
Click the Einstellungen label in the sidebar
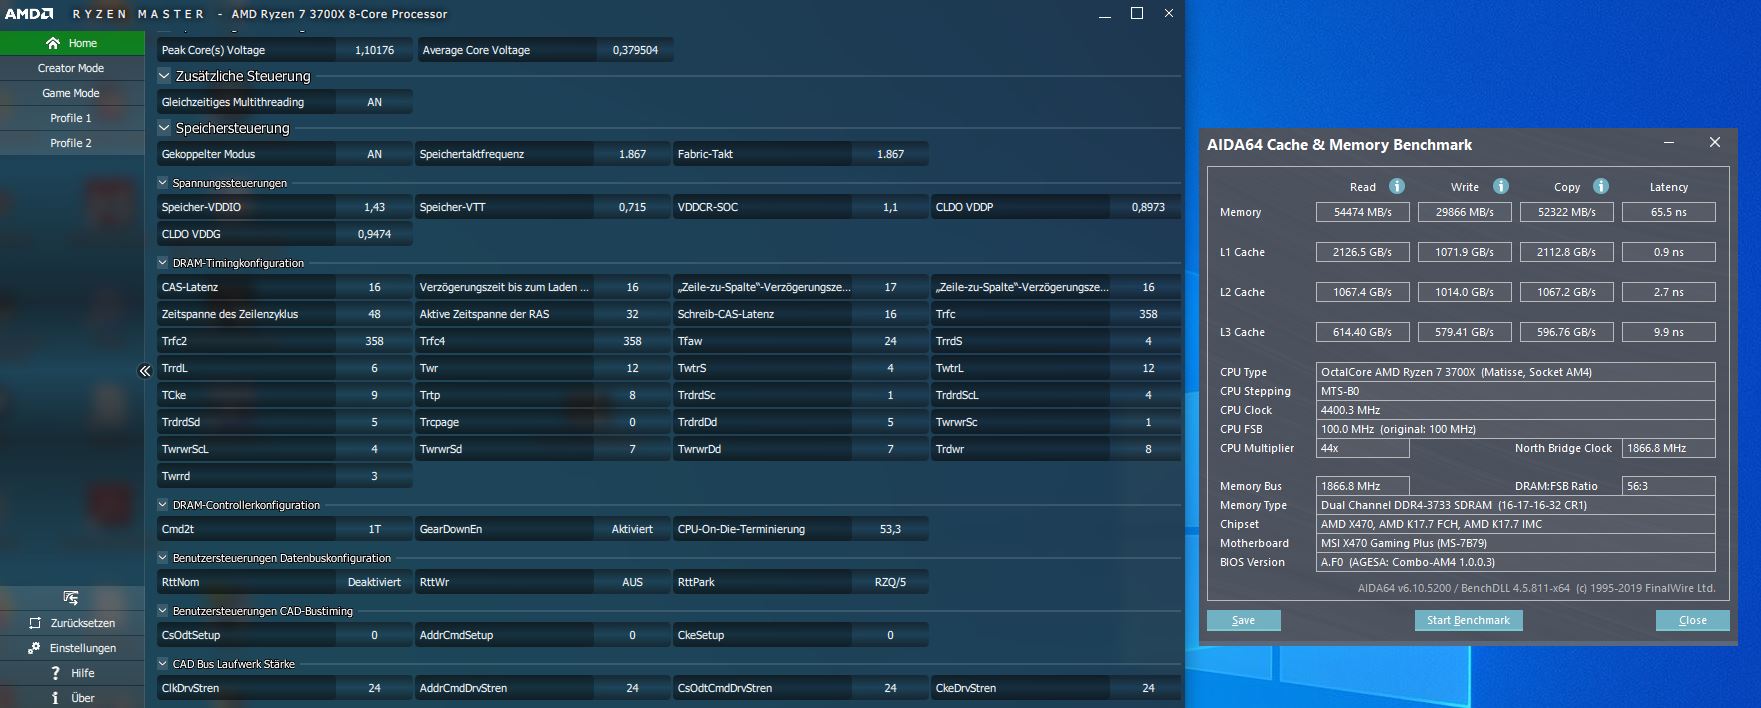pos(83,648)
